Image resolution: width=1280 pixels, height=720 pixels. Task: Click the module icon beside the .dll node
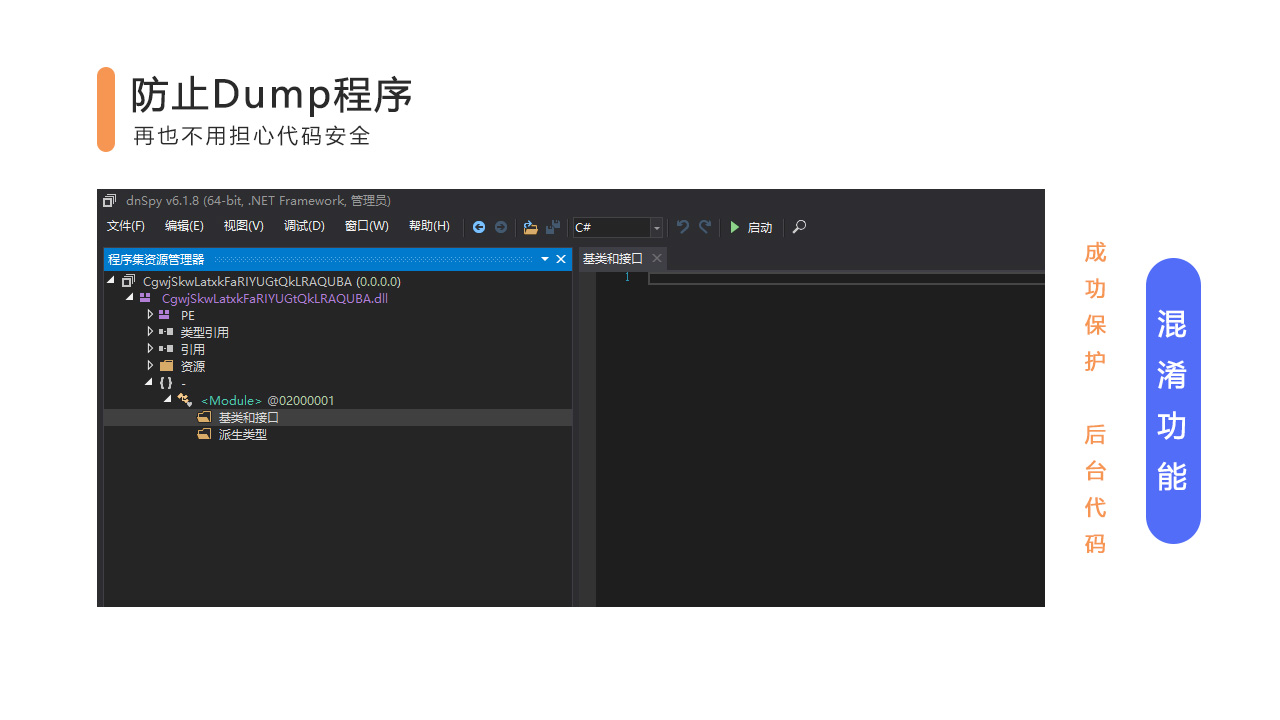tap(146, 298)
